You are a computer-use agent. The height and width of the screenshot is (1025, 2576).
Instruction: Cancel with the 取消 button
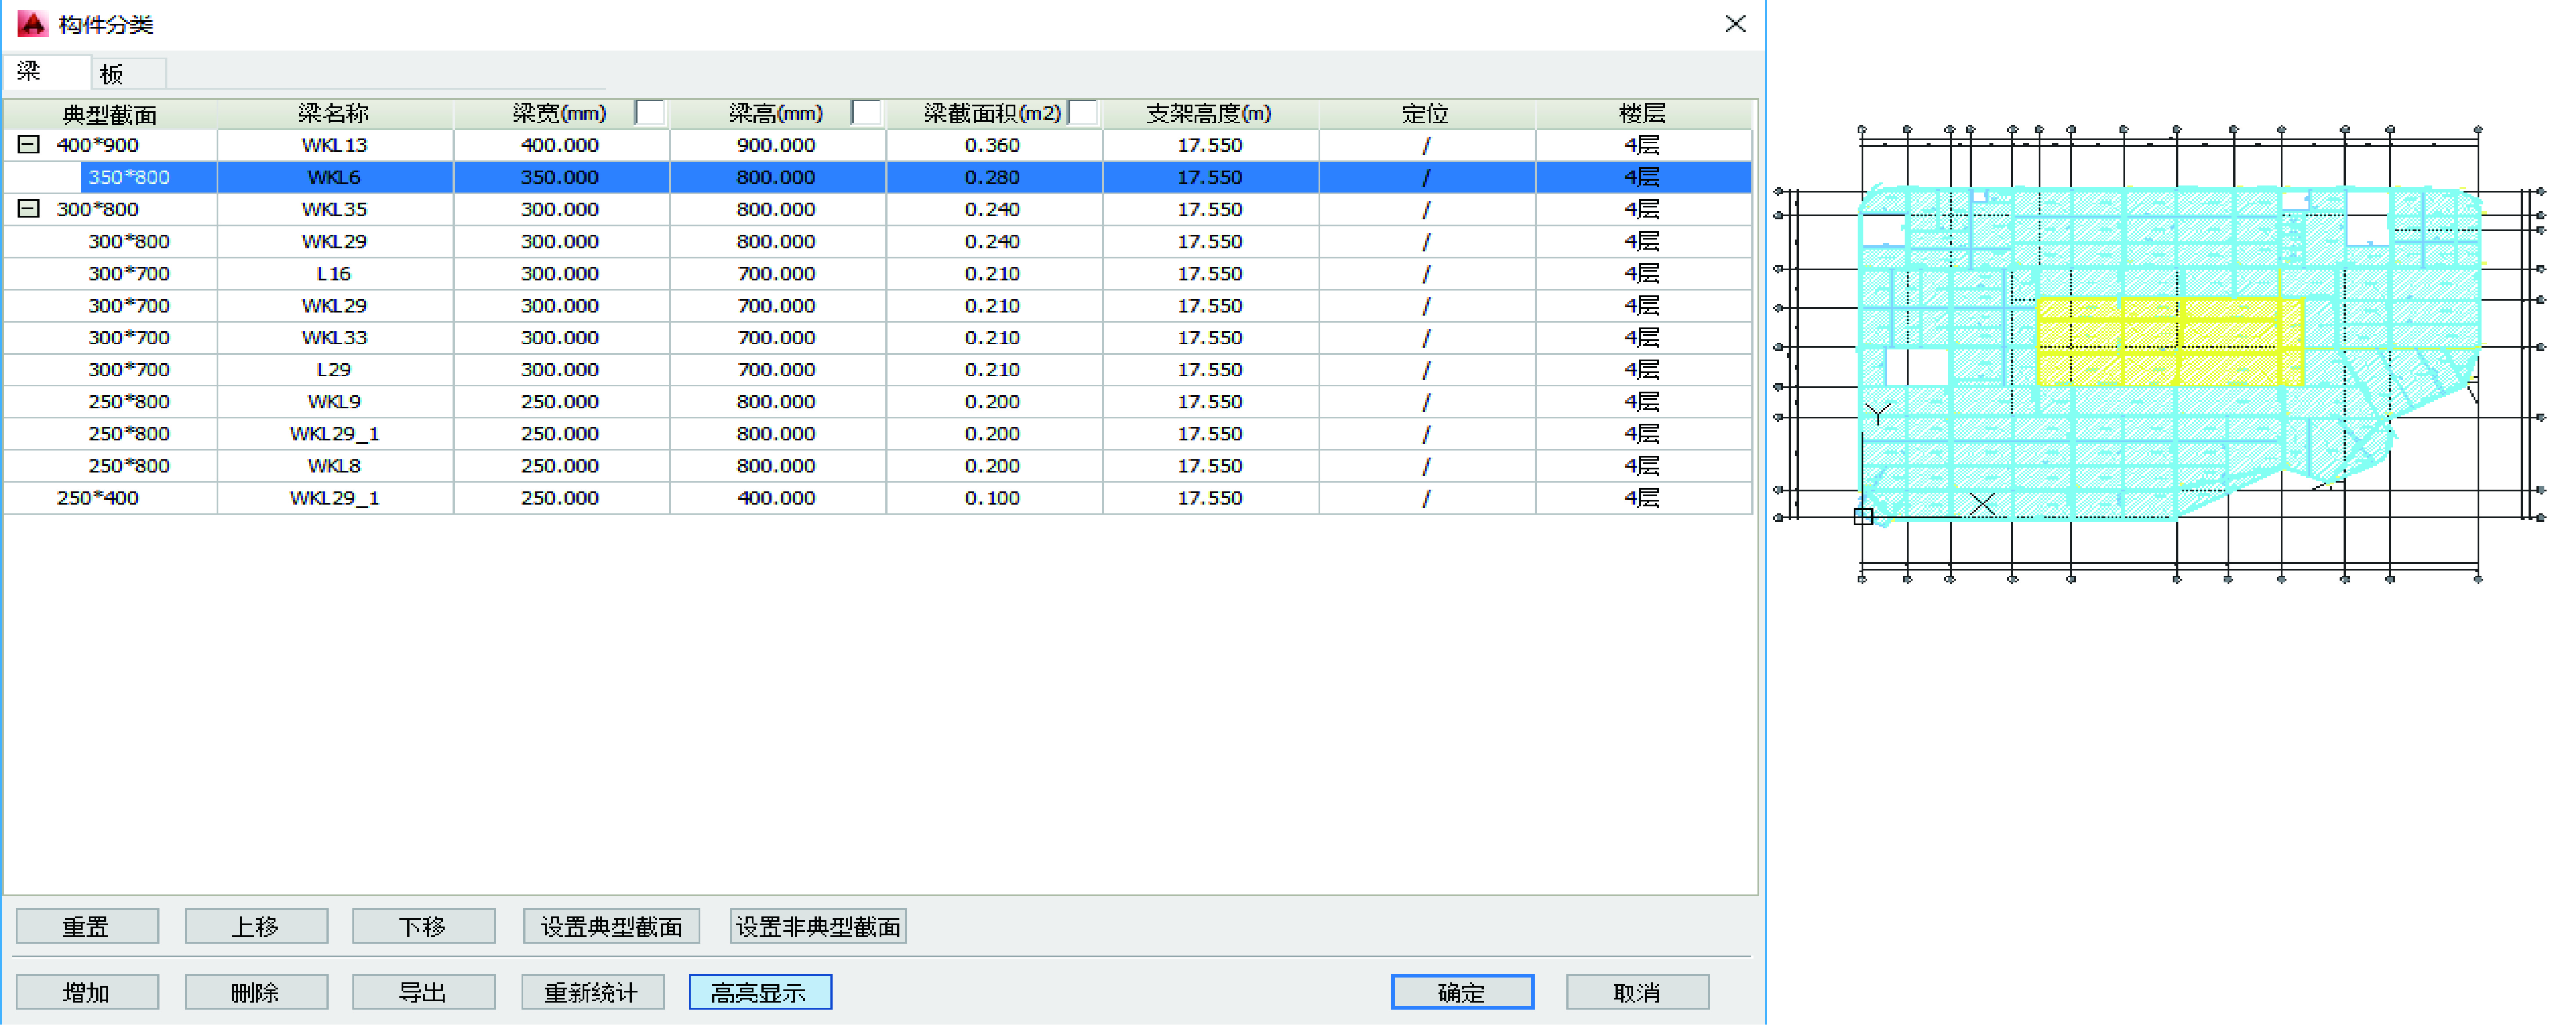point(1637,992)
